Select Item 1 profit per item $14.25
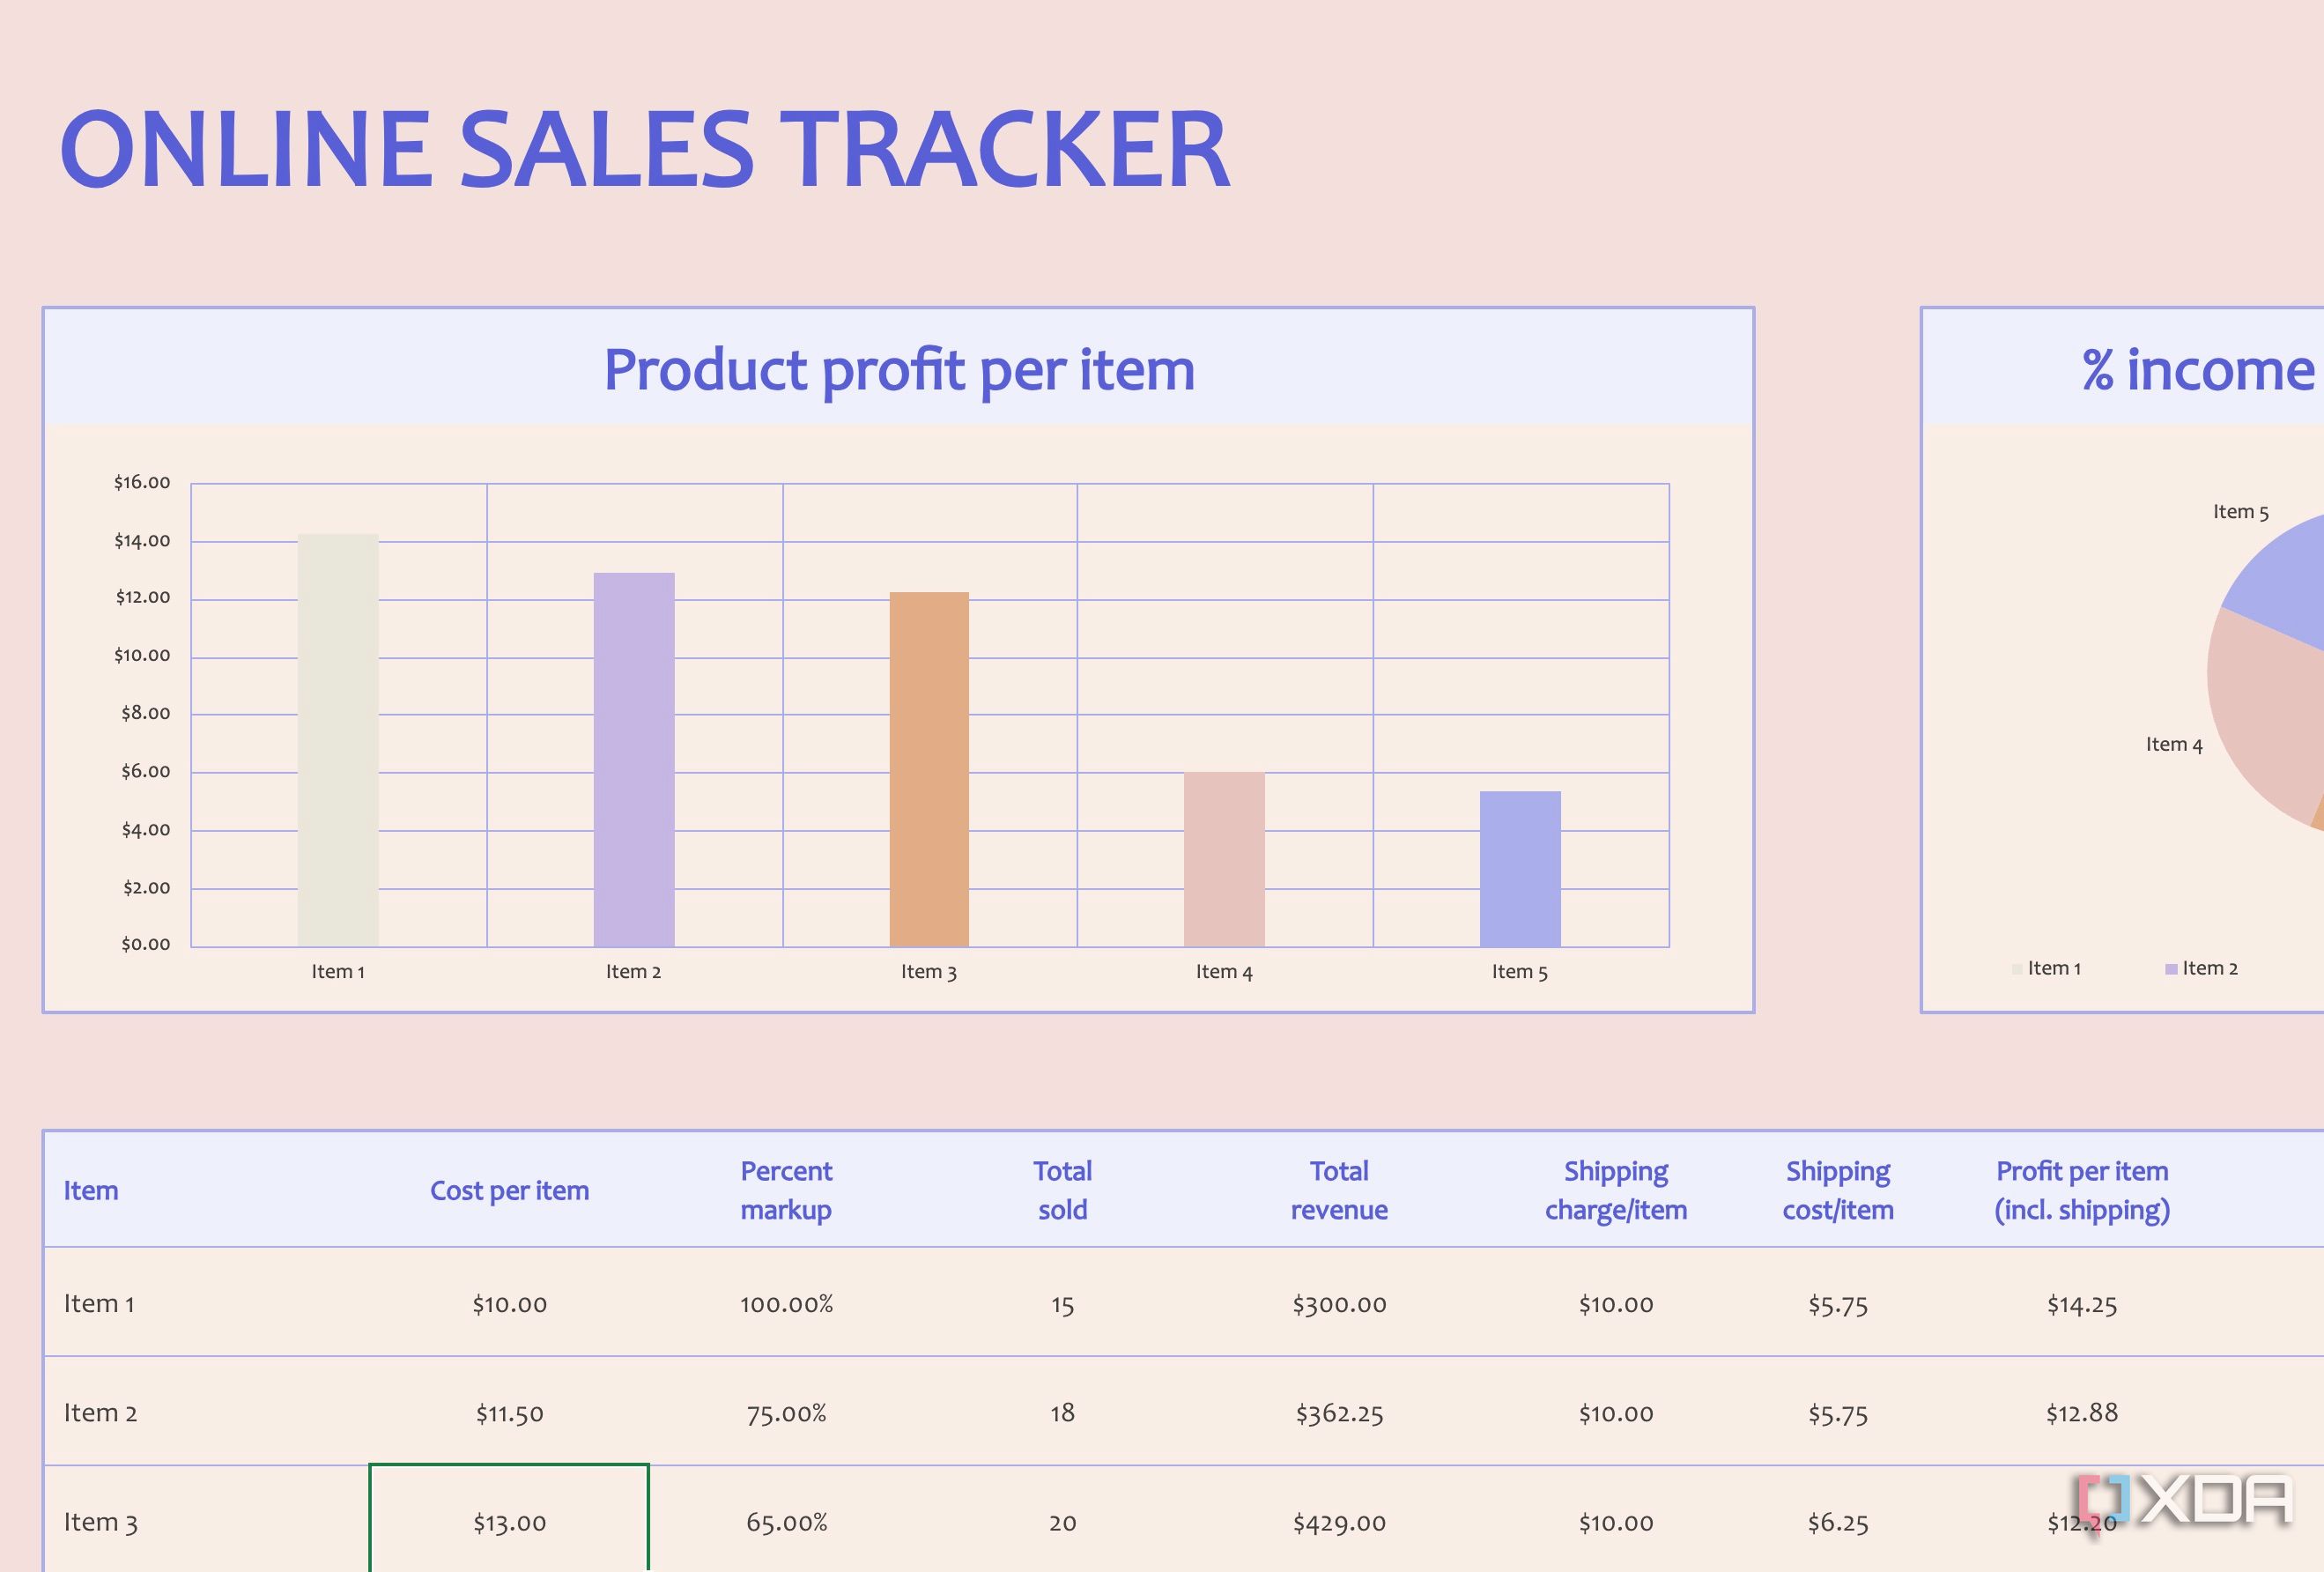 (2081, 1304)
